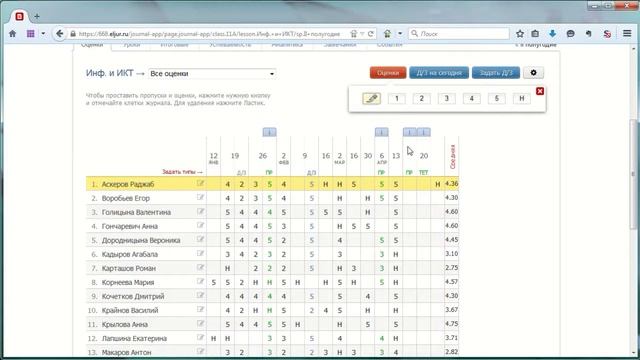The height and width of the screenshot is (360, 640).
Task: Click the 'Задать типы →' link
Action: pyautogui.click(x=182, y=172)
